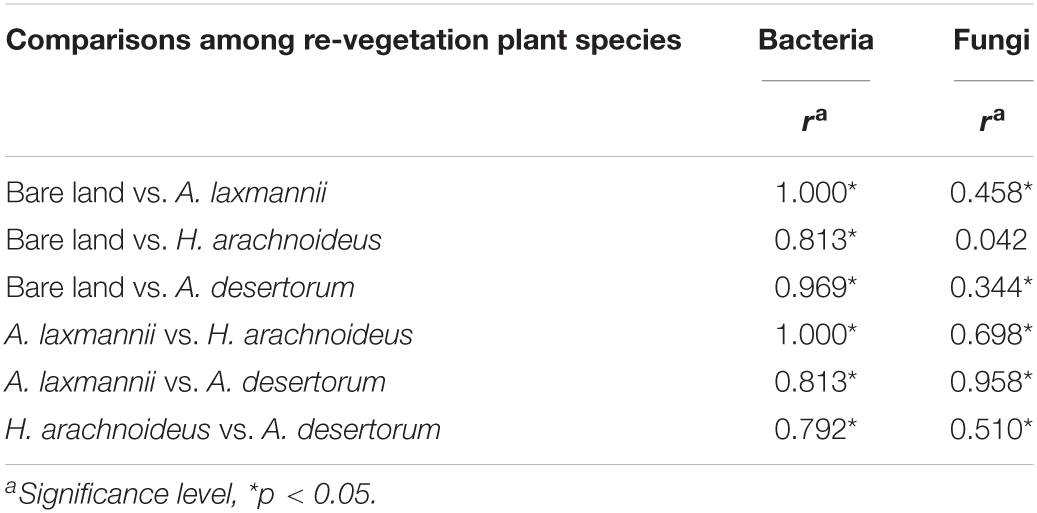Select Bare land vs. H. arachnoideus row

coord(518,240)
